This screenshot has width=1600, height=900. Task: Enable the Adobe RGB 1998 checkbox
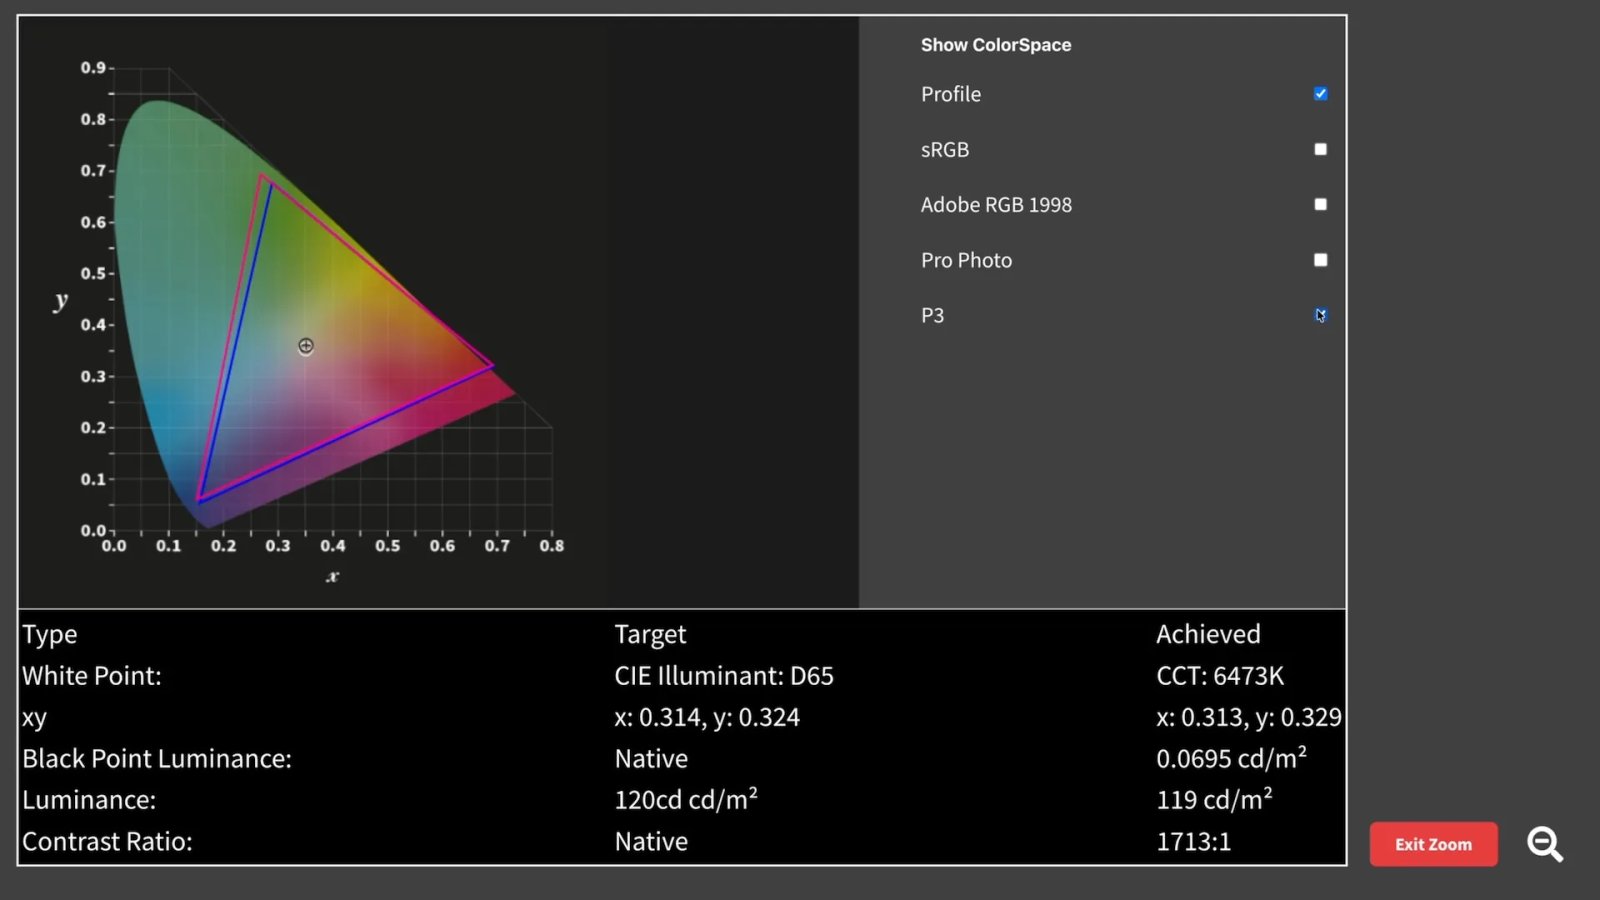pyautogui.click(x=1320, y=203)
